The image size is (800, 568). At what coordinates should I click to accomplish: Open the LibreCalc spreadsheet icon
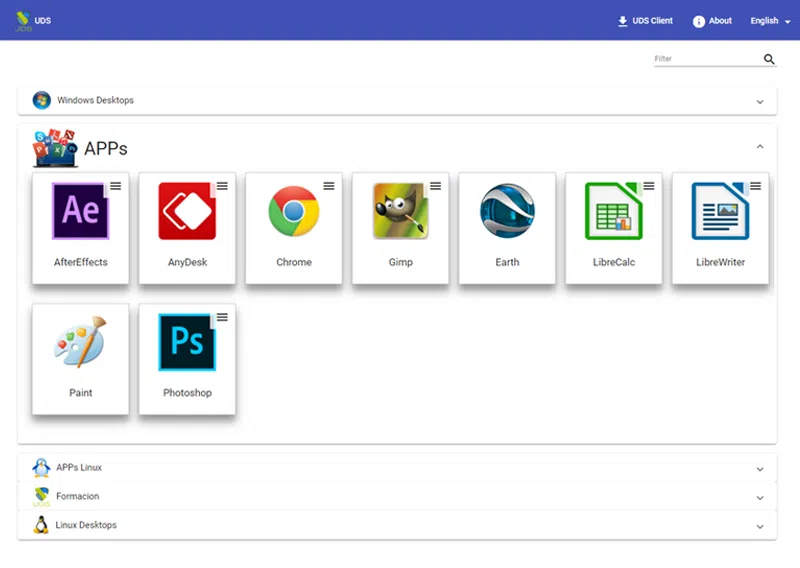coord(614,211)
